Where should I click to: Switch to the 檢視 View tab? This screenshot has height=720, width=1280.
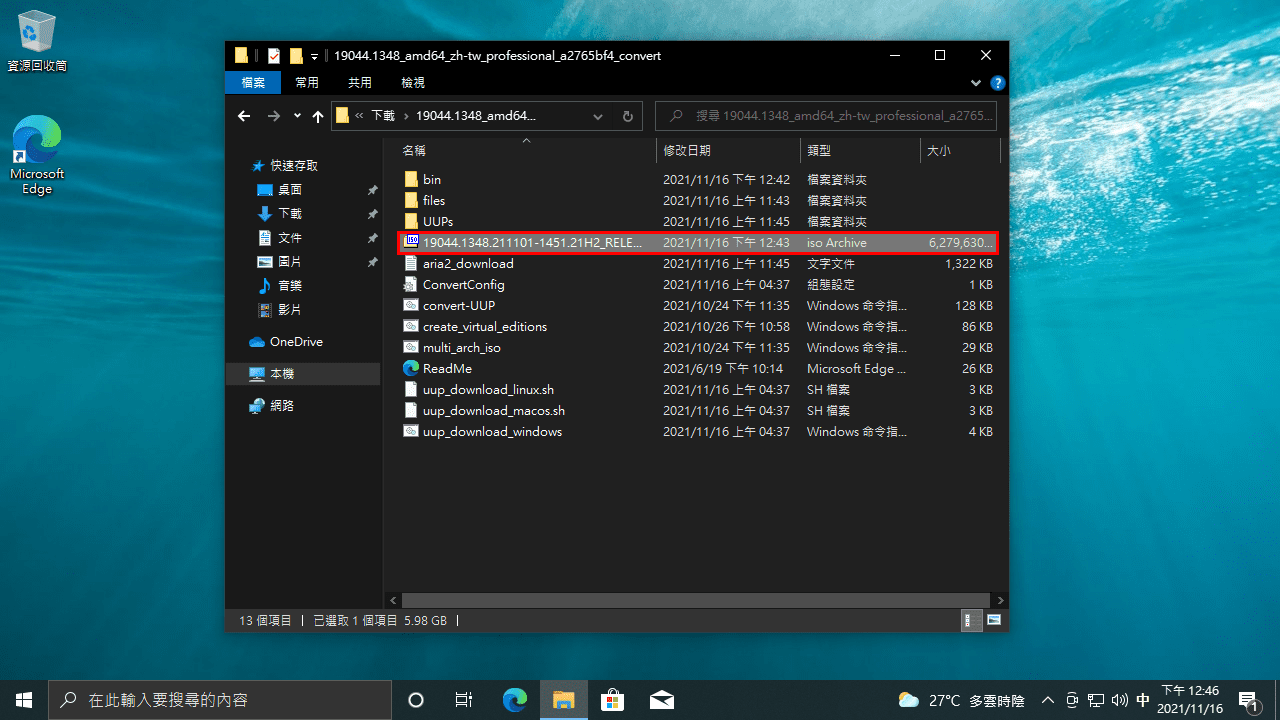[x=412, y=83]
